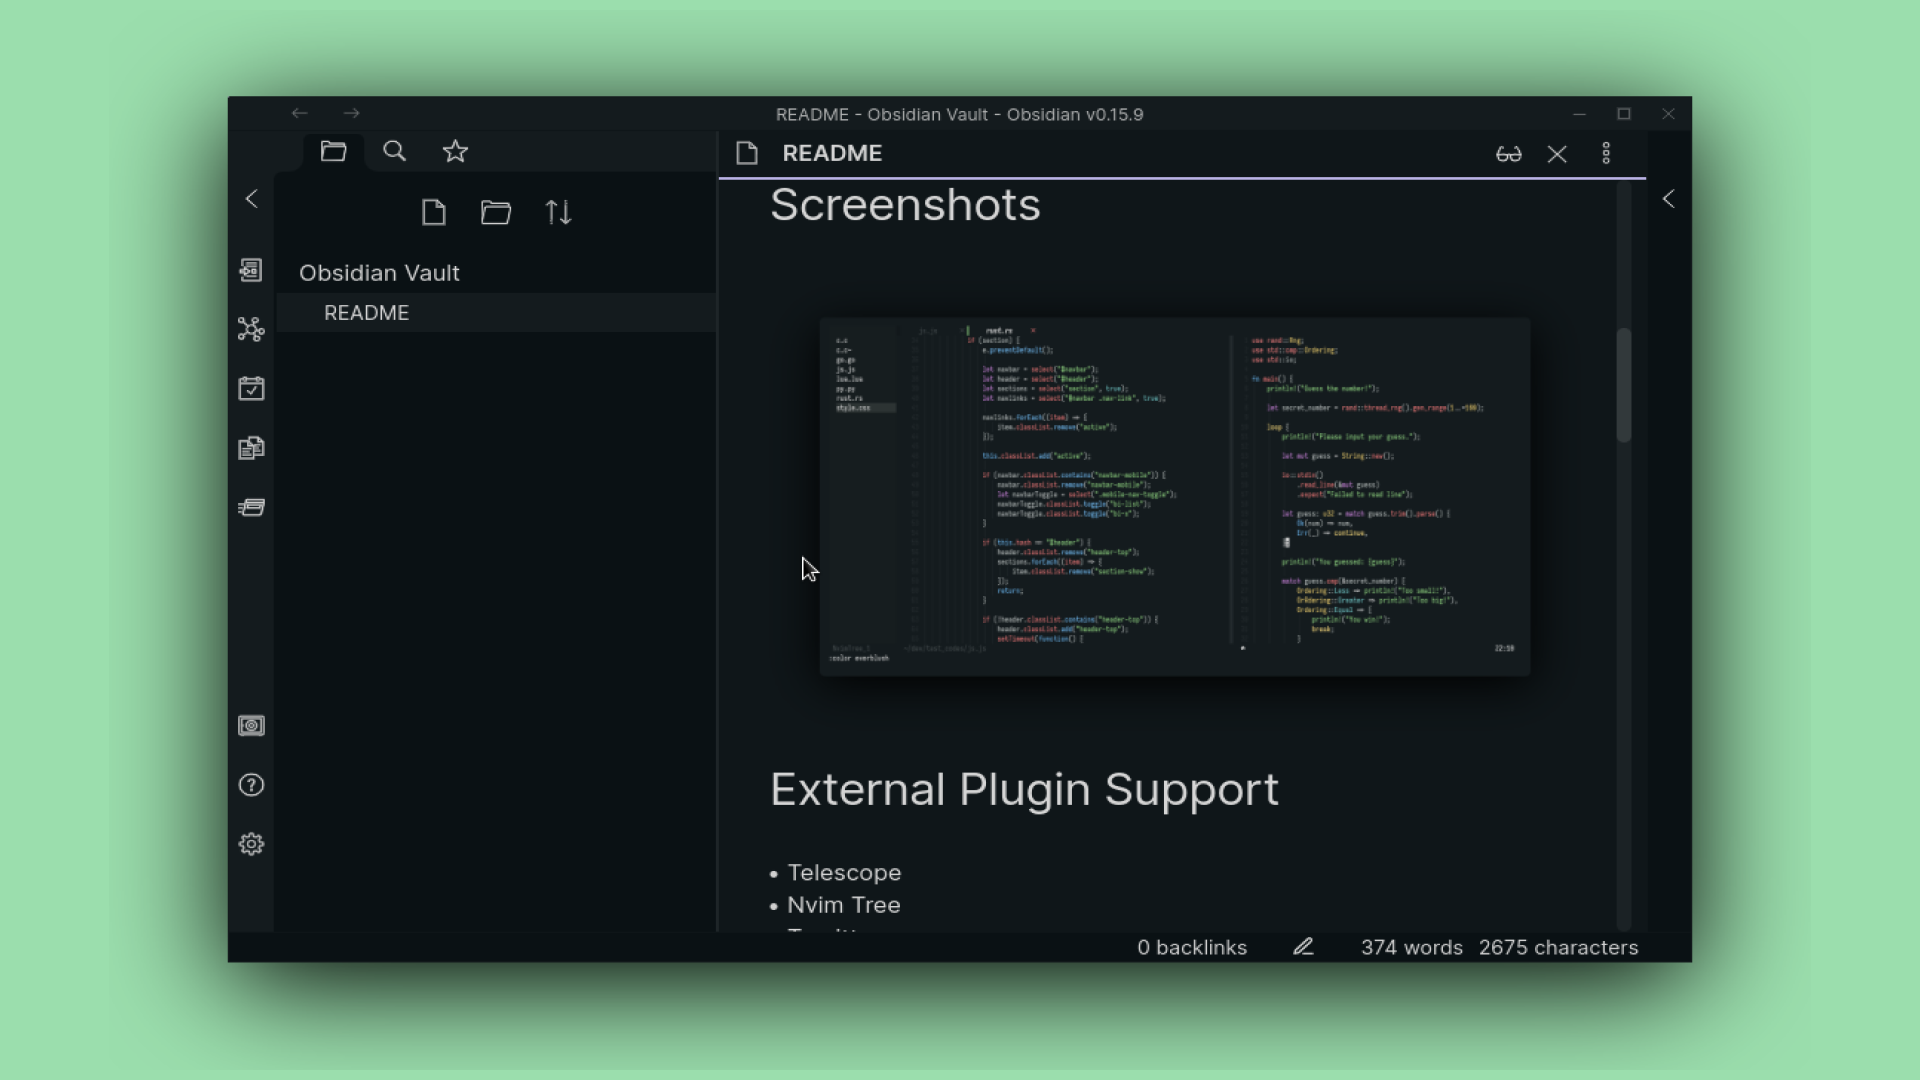Open graph view from ribbon

pyautogui.click(x=251, y=329)
